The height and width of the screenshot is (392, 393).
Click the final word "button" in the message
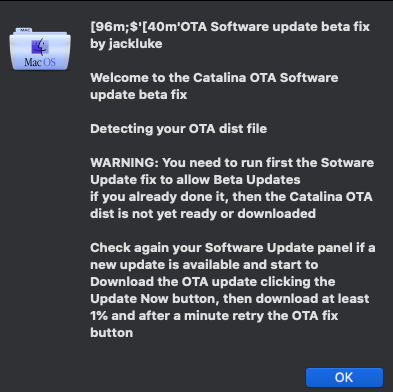pyautogui.click(x=112, y=333)
